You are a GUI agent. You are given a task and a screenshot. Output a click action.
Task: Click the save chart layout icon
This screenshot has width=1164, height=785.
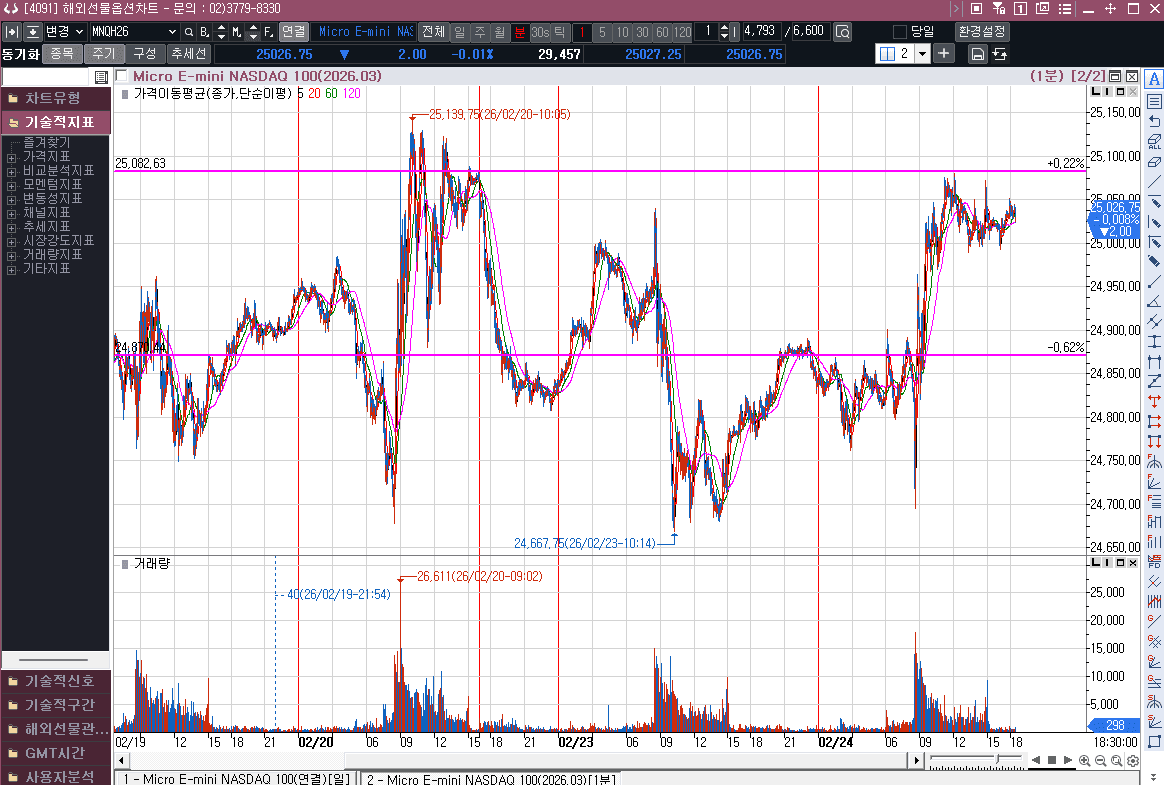pos(977,54)
